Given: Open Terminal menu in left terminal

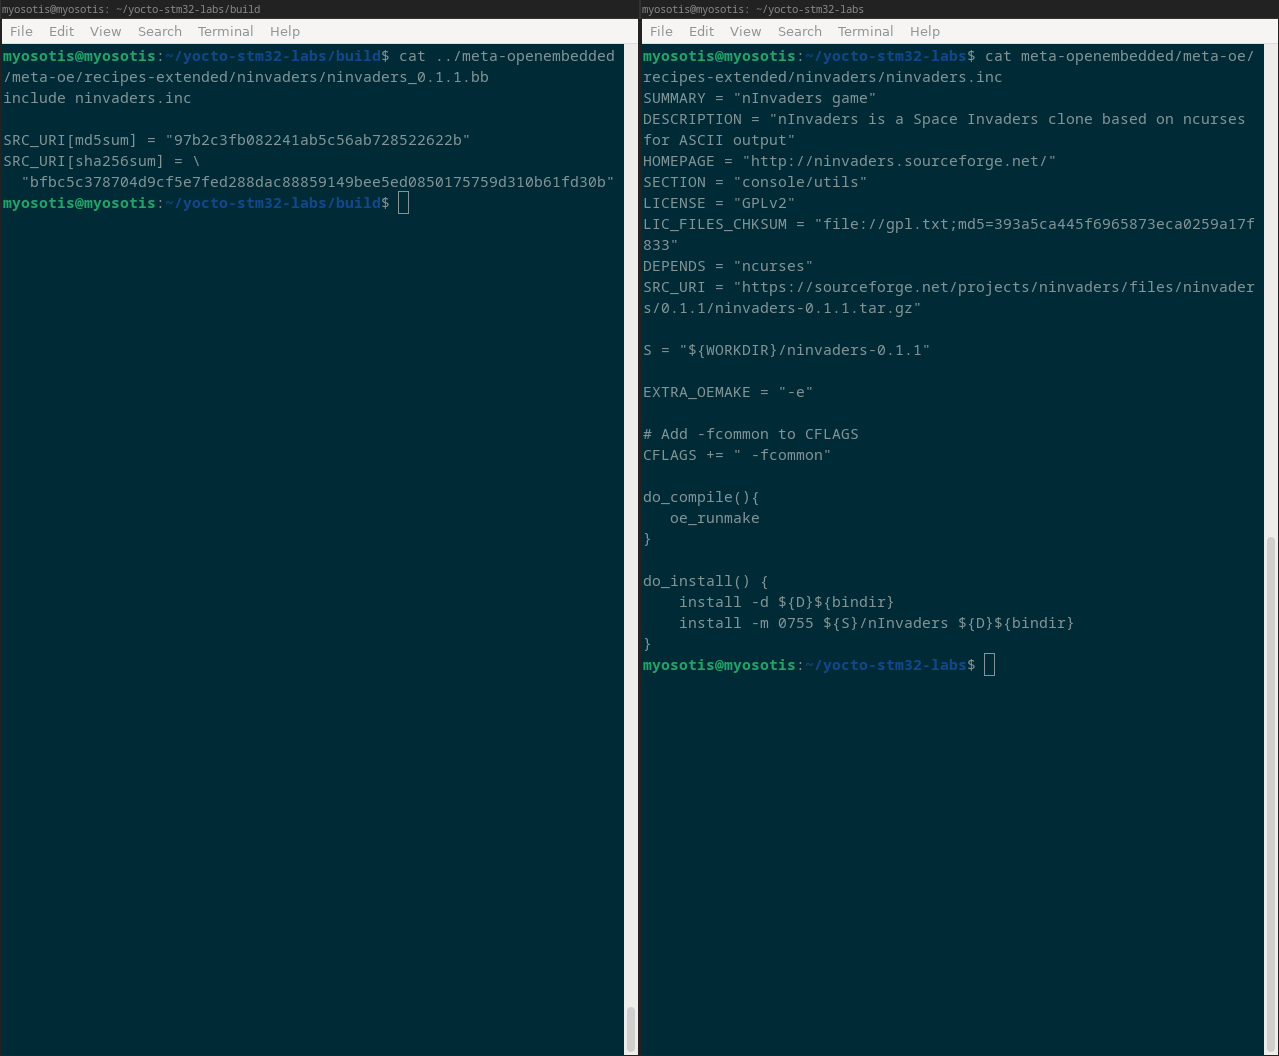Looking at the screenshot, I should [225, 31].
